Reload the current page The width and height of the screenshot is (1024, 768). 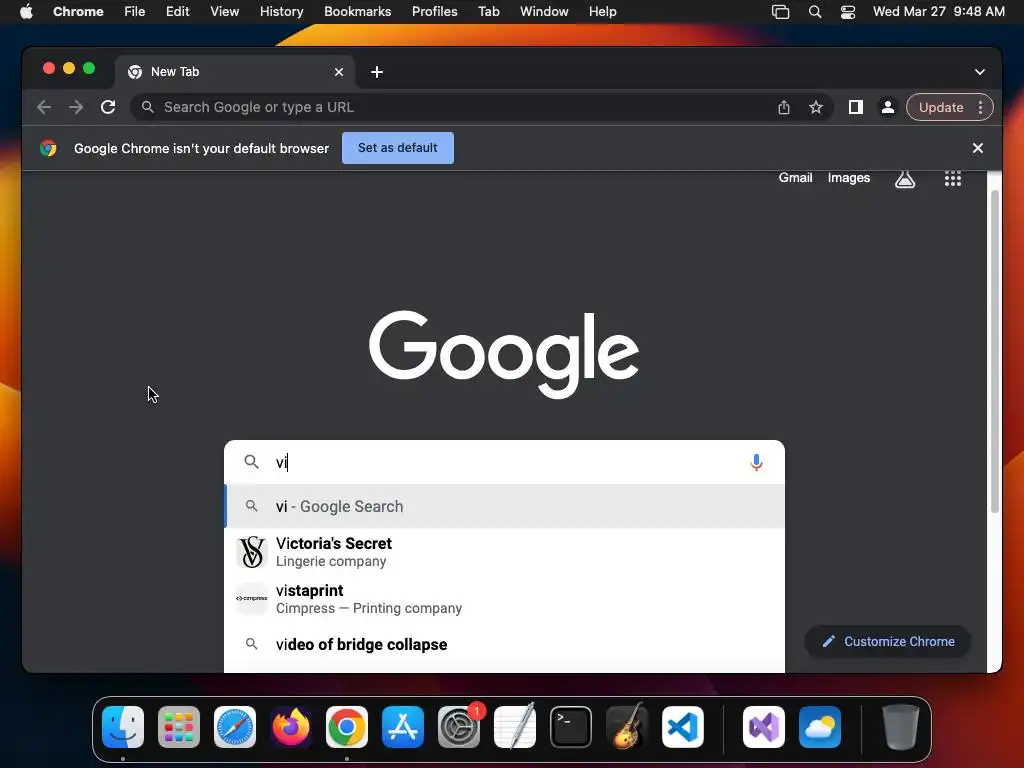point(108,107)
